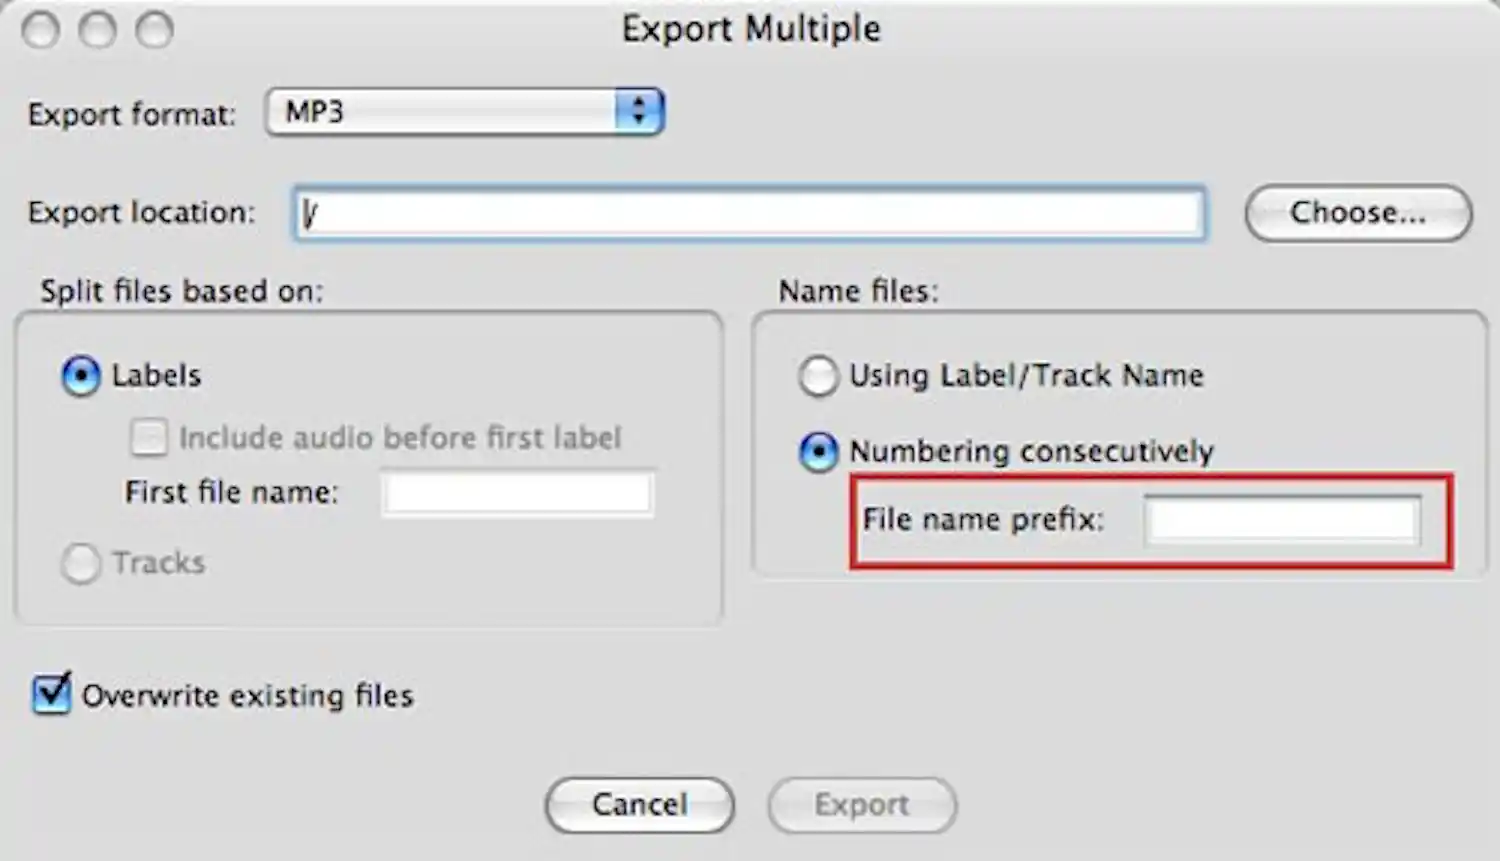Click the Export button
This screenshot has height=861, width=1500.
(x=861, y=804)
